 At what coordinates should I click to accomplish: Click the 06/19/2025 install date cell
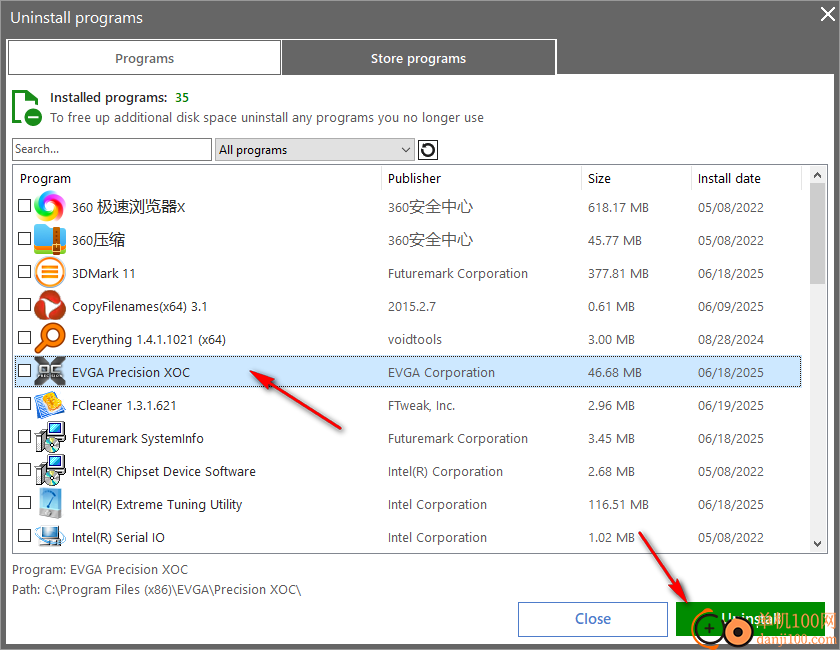point(730,406)
